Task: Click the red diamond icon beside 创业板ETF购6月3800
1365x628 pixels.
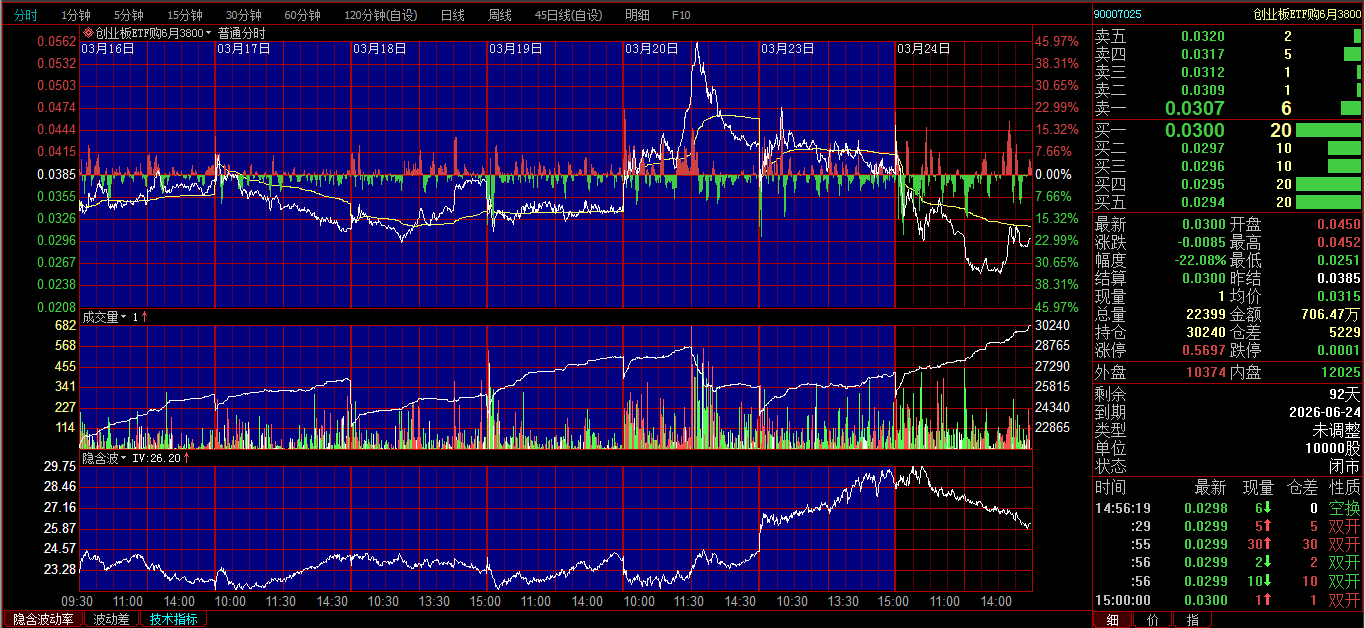Action: click(88, 33)
